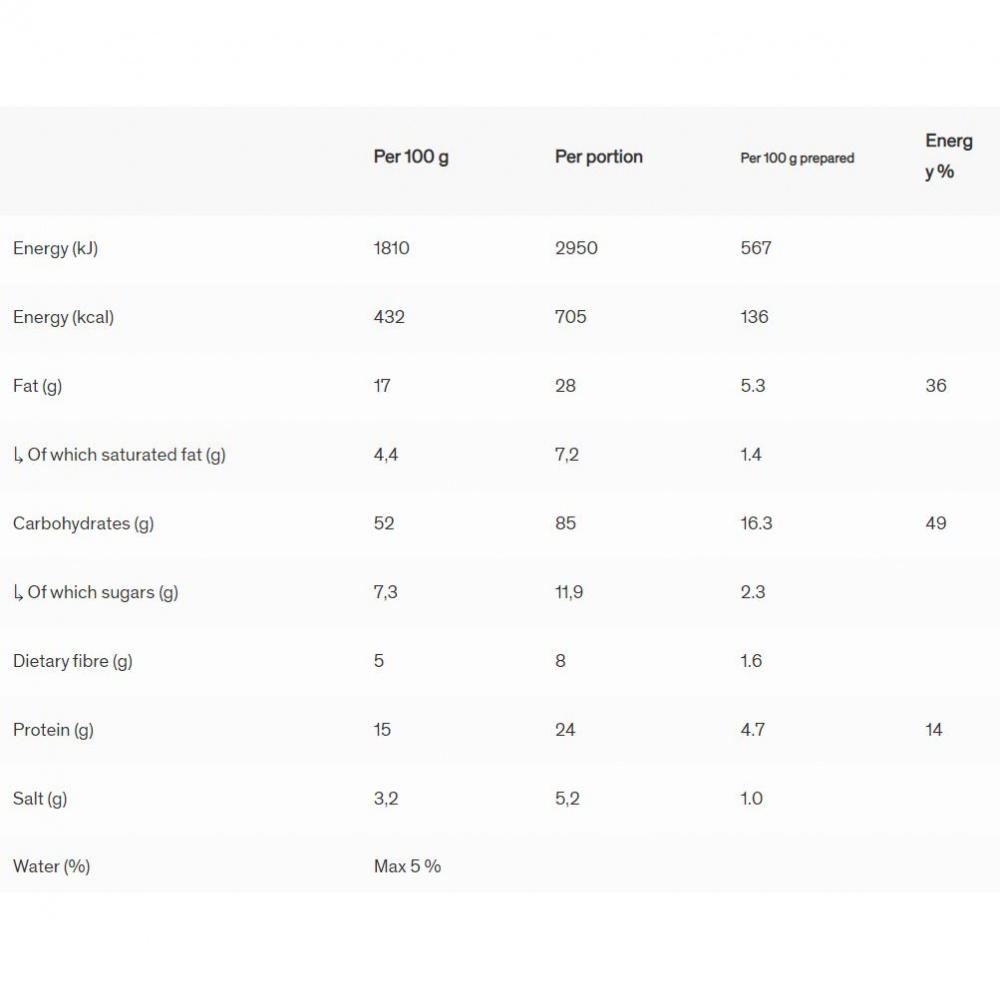
Task: Select the fat energy percentage value 36
Action: coord(936,386)
